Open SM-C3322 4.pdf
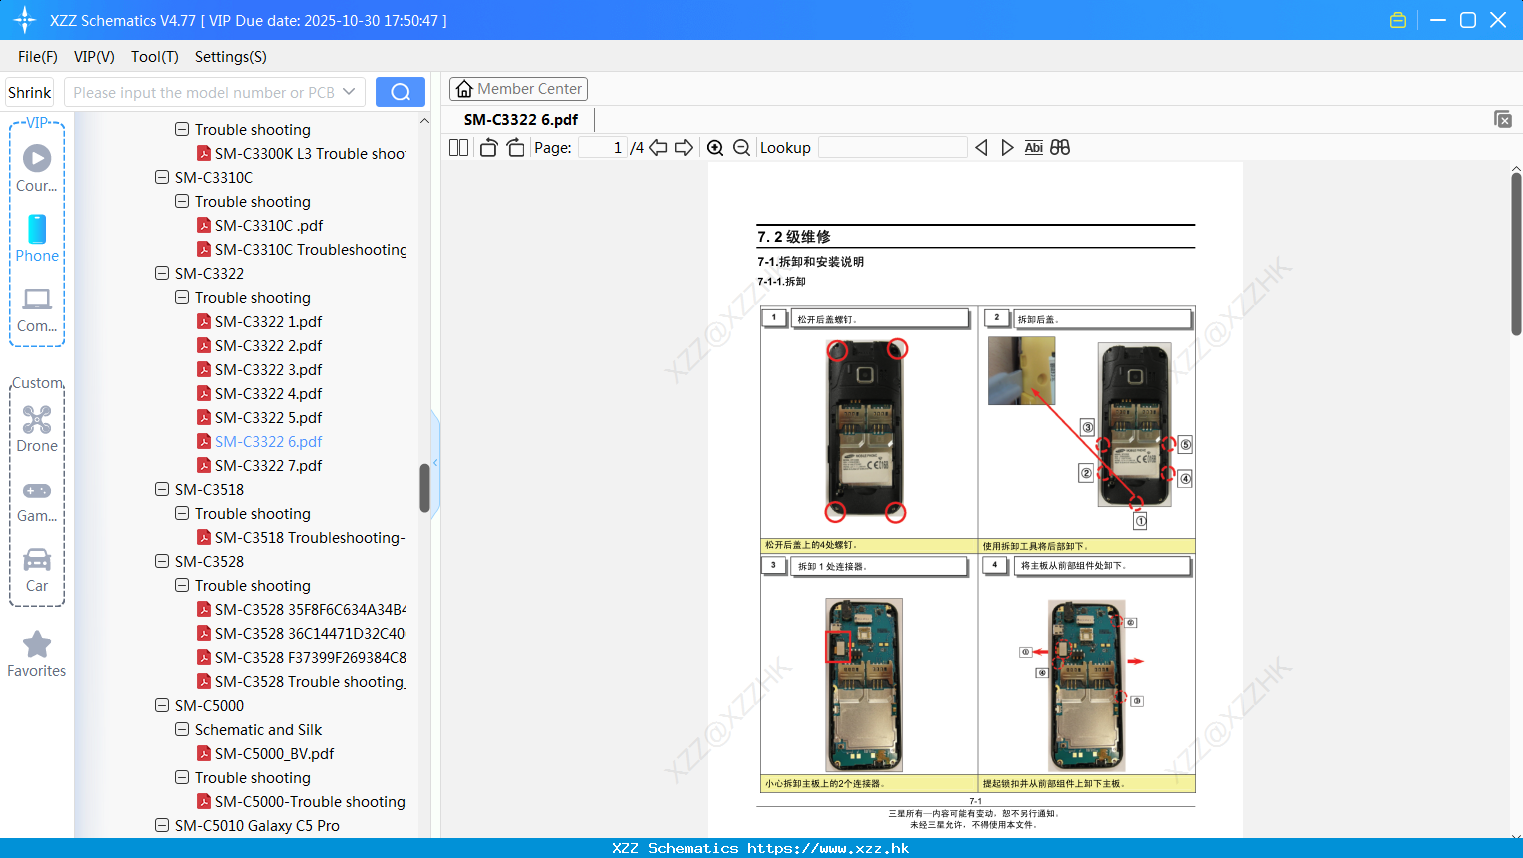This screenshot has width=1523, height=858. (268, 393)
